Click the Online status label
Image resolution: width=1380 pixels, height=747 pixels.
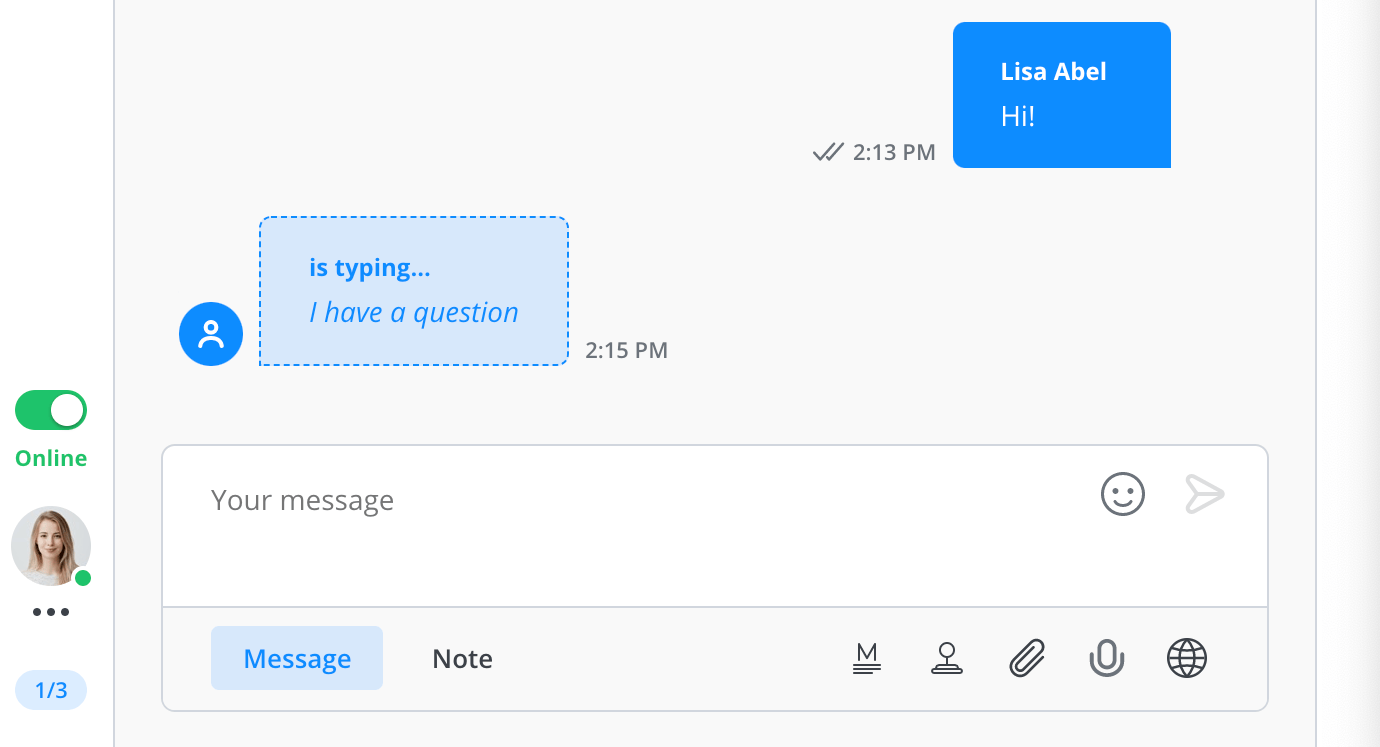coord(50,458)
